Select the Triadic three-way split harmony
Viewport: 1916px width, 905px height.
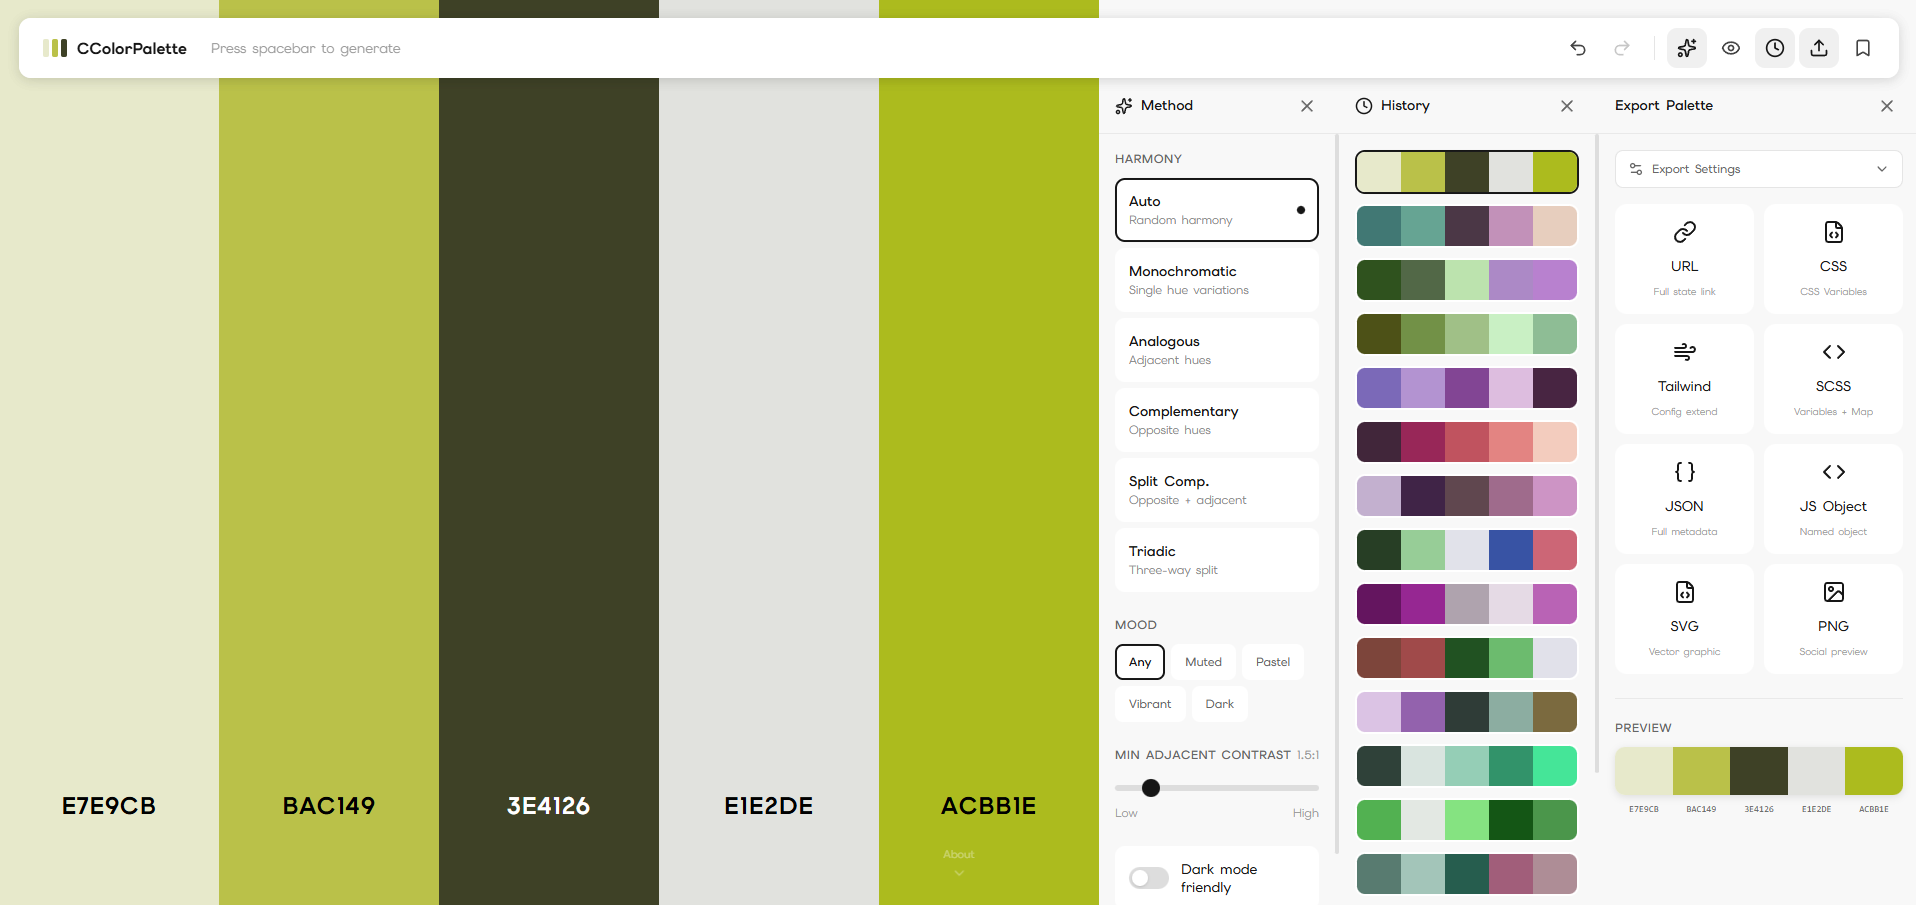pos(1216,560)
